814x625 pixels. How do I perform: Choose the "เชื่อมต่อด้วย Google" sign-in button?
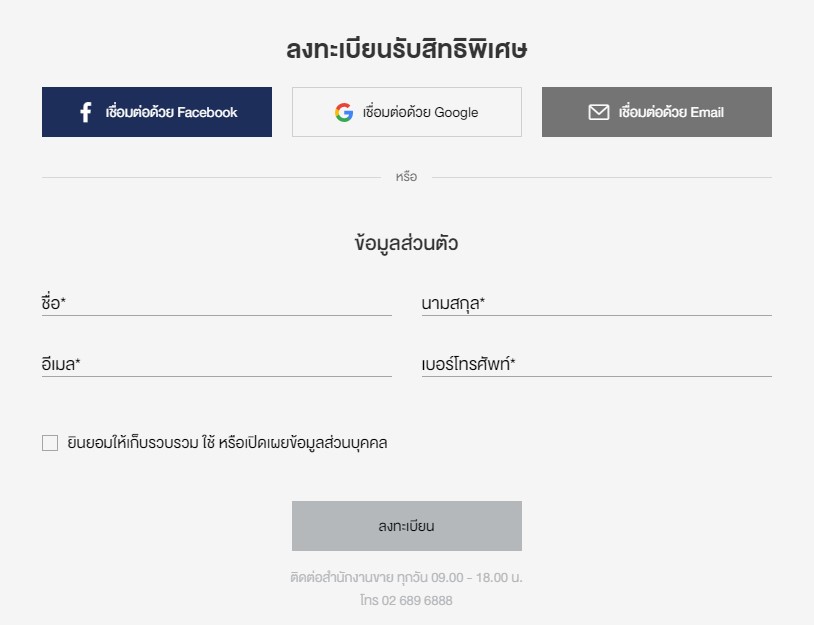[406, 112]
